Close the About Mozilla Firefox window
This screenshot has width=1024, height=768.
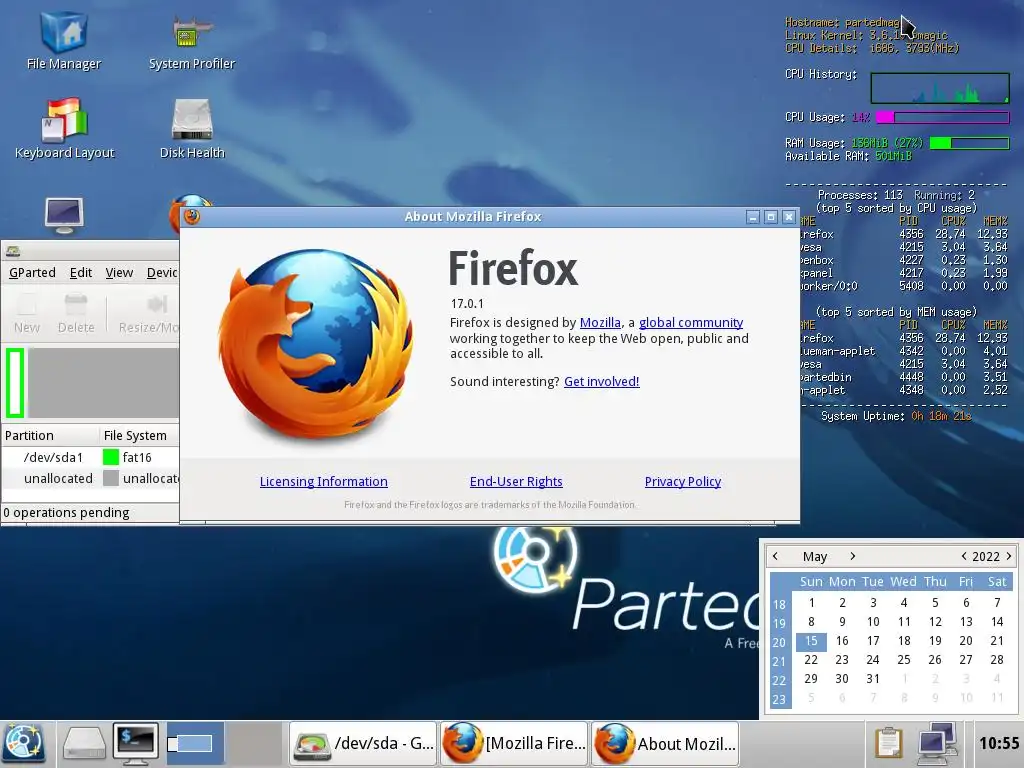tap(789, 217)
